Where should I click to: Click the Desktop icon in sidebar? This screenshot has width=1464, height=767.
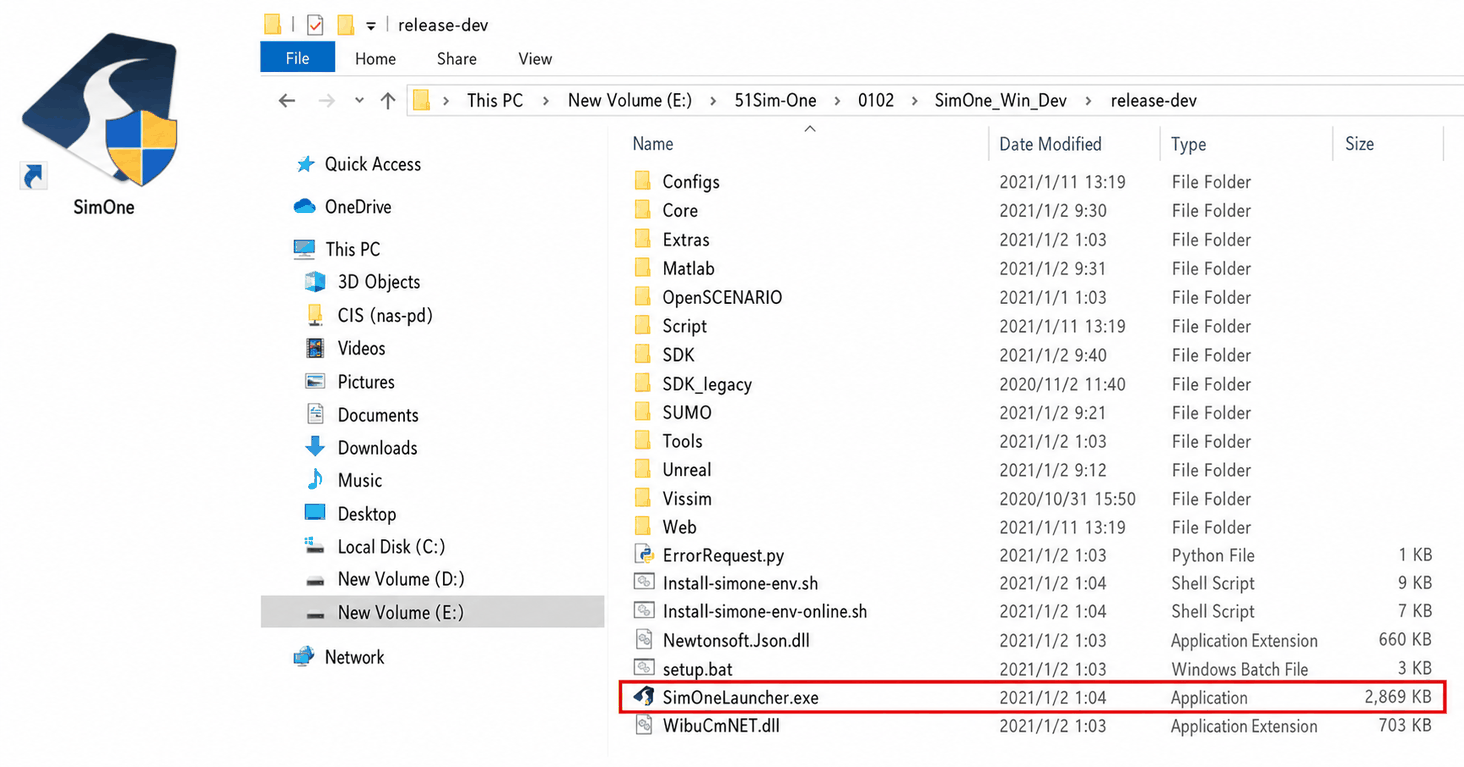click(x=315, y=513)
